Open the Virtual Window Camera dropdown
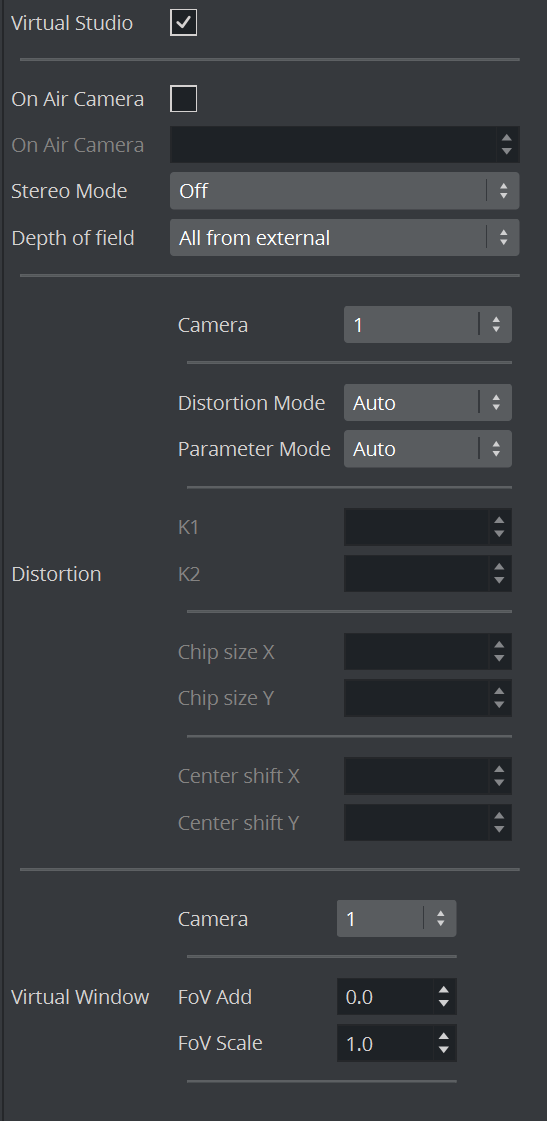This screenshot has width=547, height=1121. click(397, 919)
